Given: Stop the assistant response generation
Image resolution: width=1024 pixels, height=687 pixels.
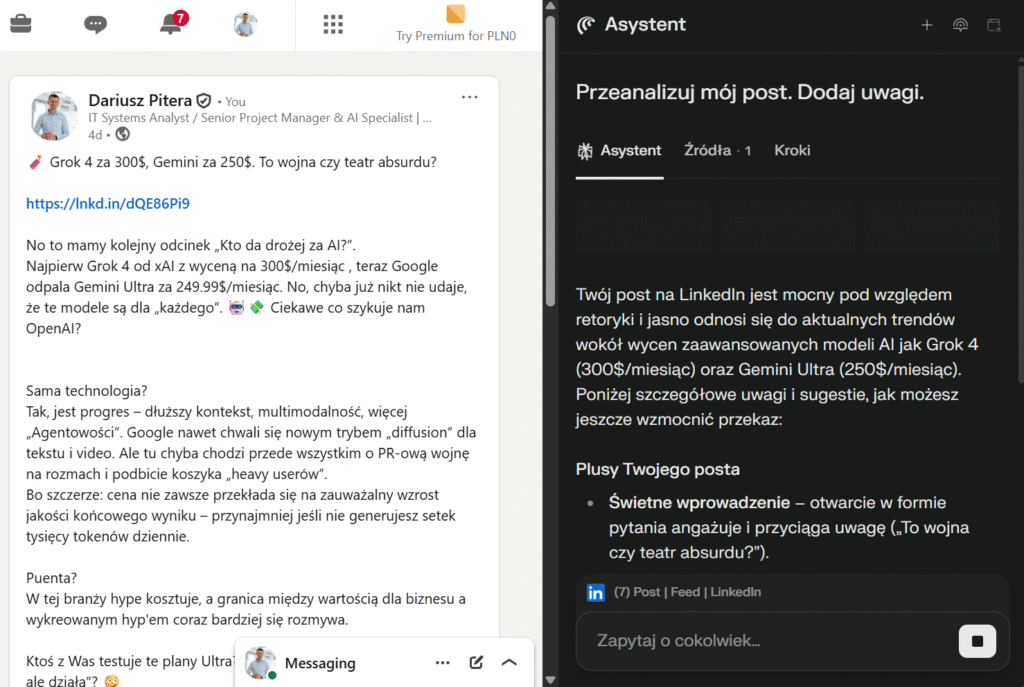Looking at the screenshot, I should coord(977,641).
